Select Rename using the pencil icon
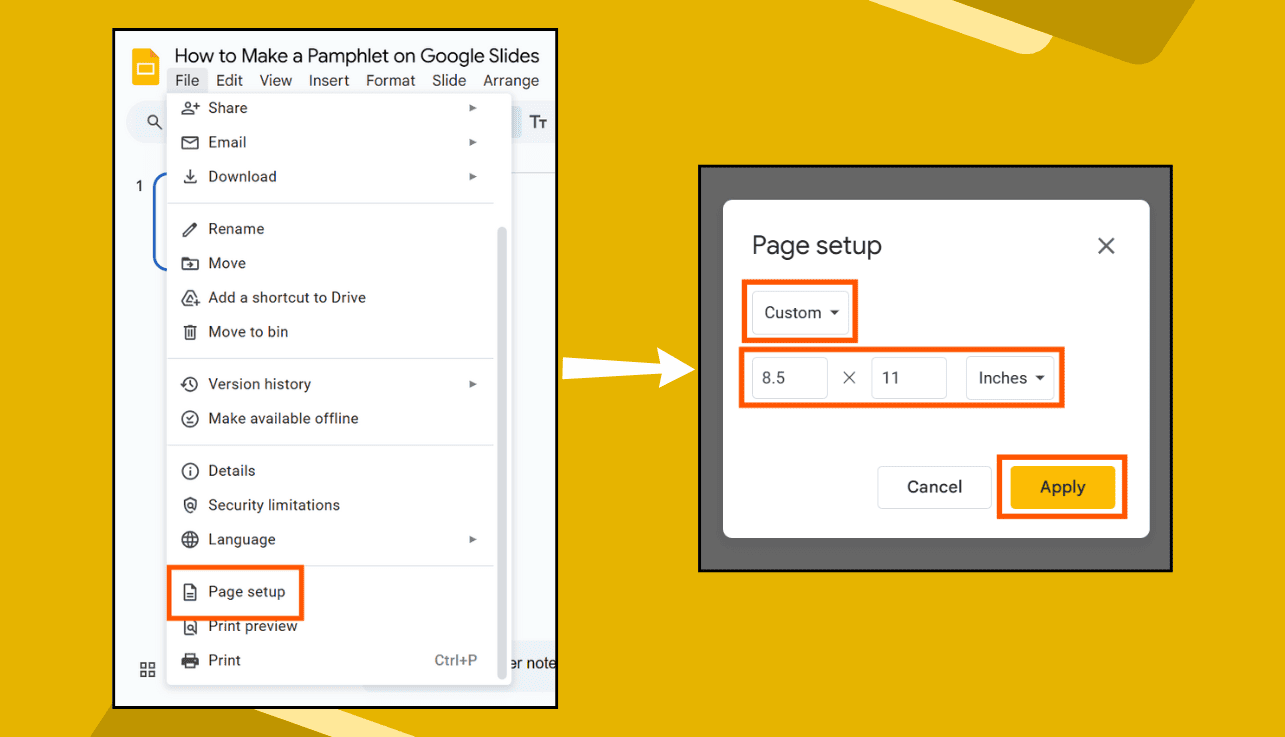Viewport: 1285px width, 737px height. click(x=190, y=229)
